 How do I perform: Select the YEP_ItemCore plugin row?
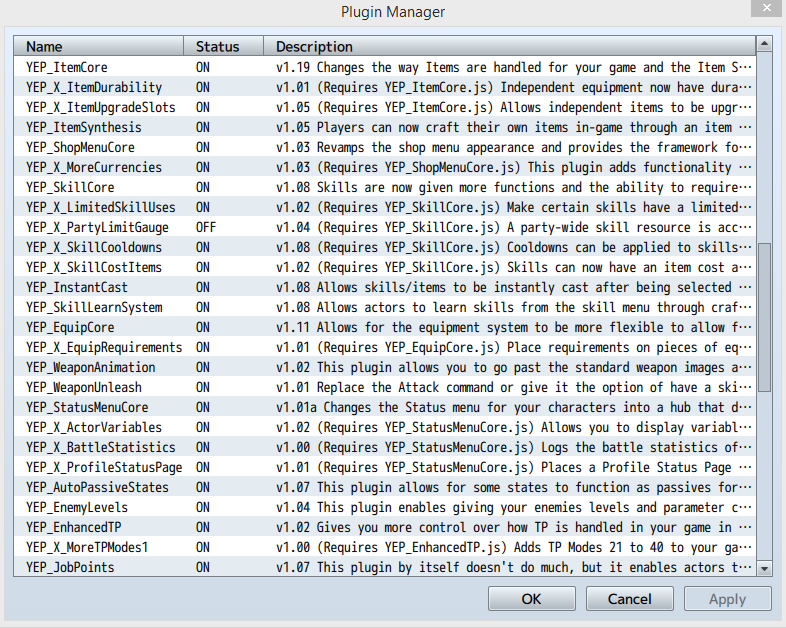pyautogui.click(x=384, y=67)
